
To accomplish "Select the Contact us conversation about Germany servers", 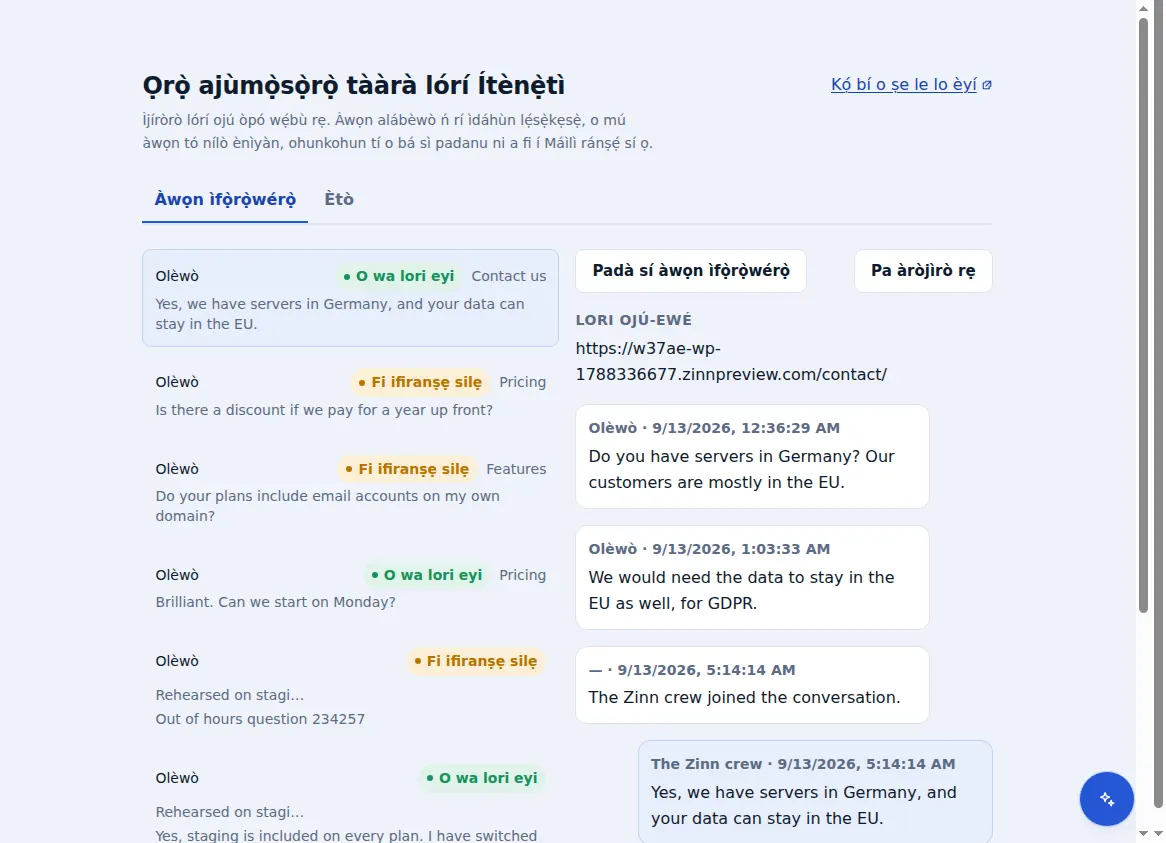I will 350,298.
